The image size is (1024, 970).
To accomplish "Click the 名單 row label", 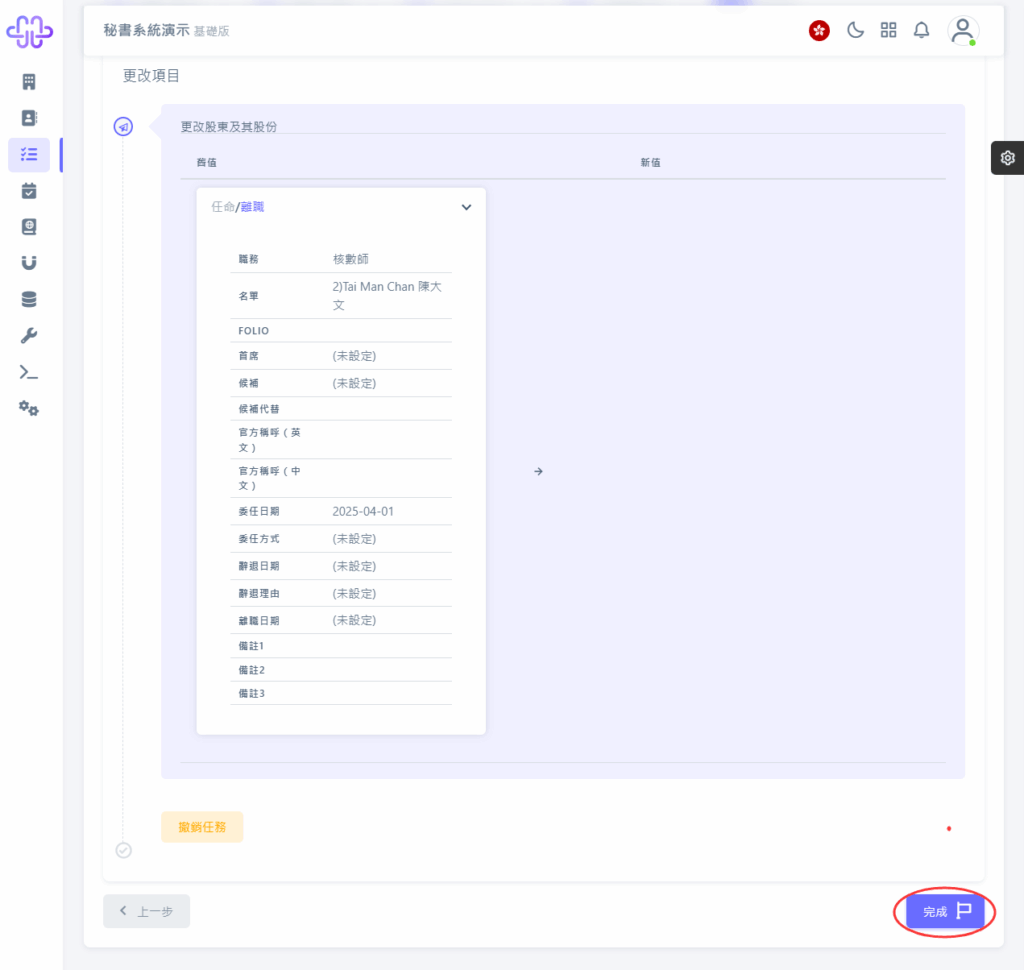I will coord(248,297).
